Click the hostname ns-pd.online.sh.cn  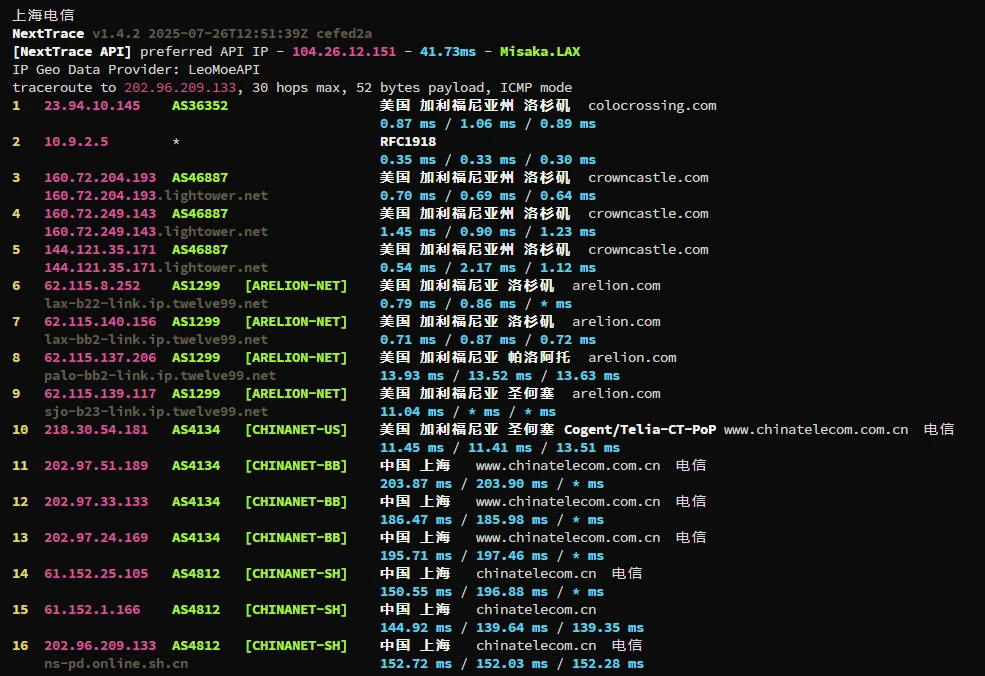tap(116, 663)
